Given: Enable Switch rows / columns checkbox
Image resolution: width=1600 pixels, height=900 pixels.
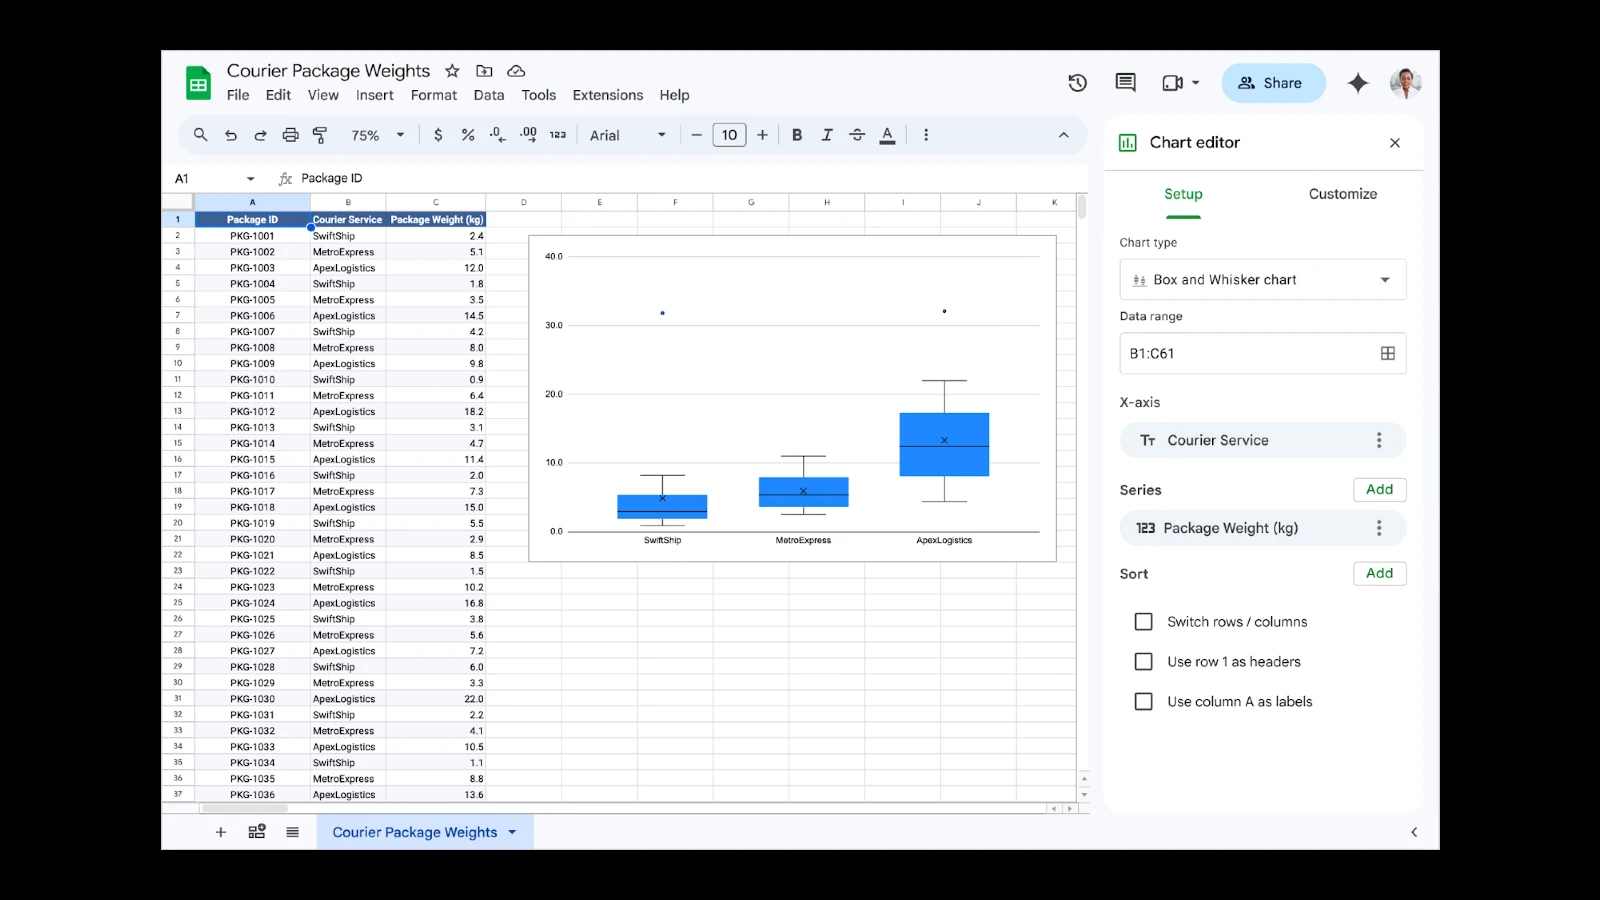Looking at the screenshot, I should [1144, 622].
